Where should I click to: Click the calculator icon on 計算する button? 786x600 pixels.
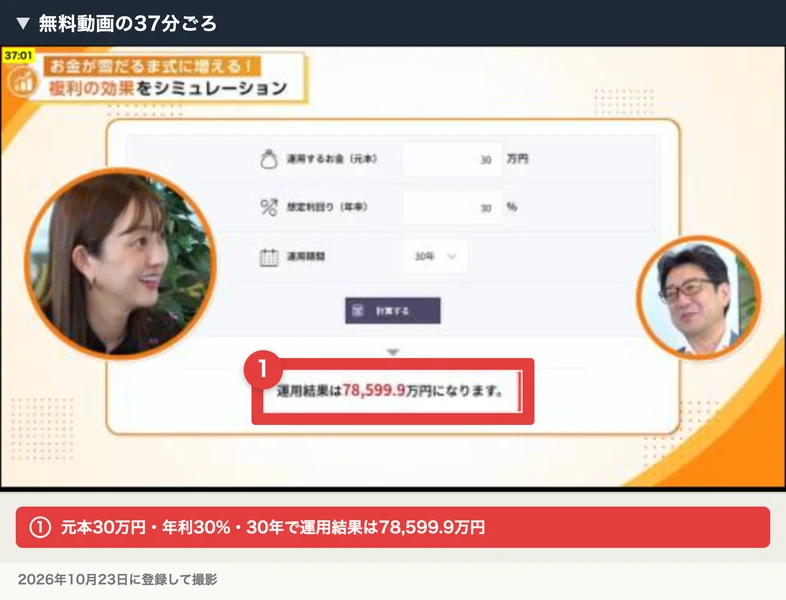click(357, 311)
